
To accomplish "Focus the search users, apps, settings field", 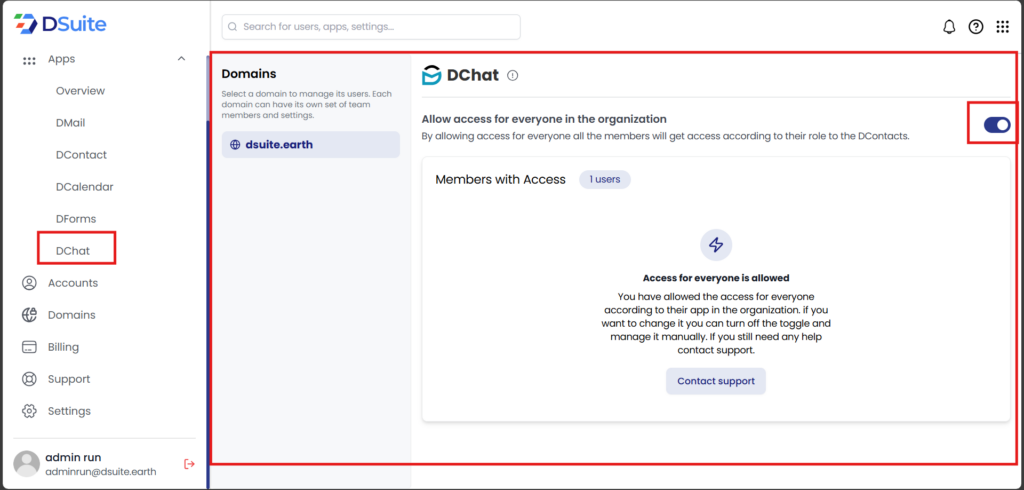I will (x=370, y=27).
